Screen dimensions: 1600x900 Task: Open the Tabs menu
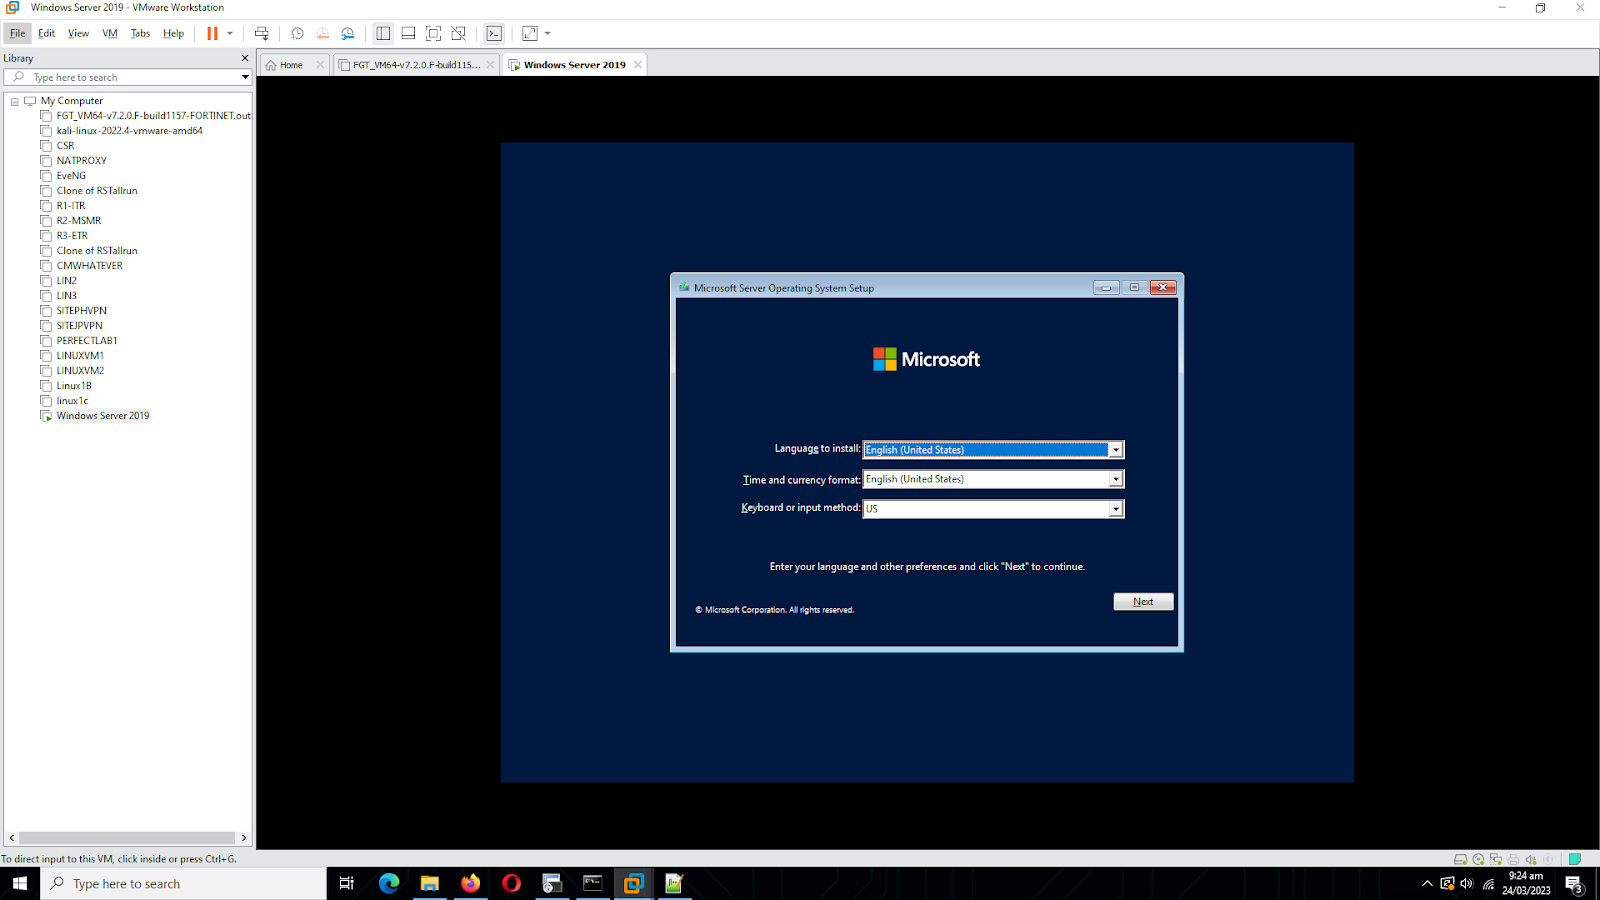[x=140, y=33]
